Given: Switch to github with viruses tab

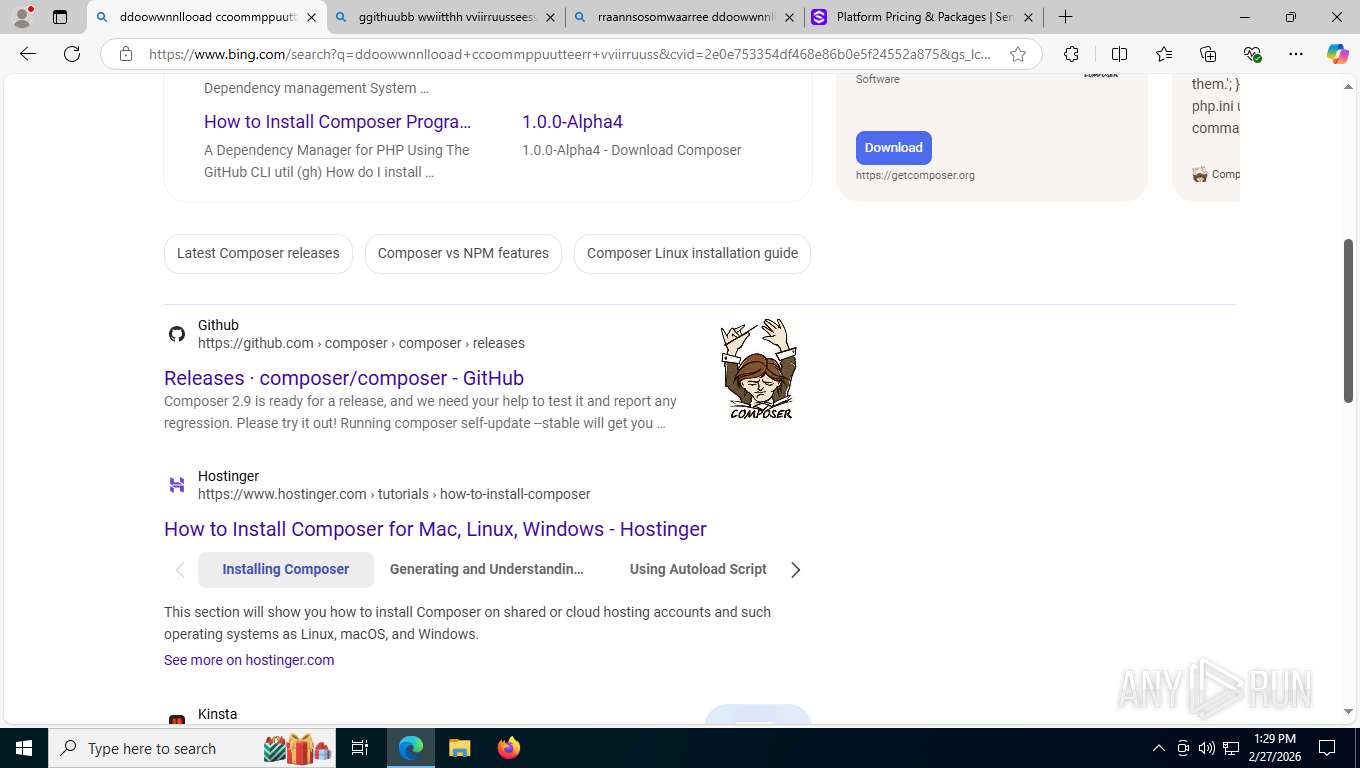Looking at the screenshot, I should coord(445,17).
